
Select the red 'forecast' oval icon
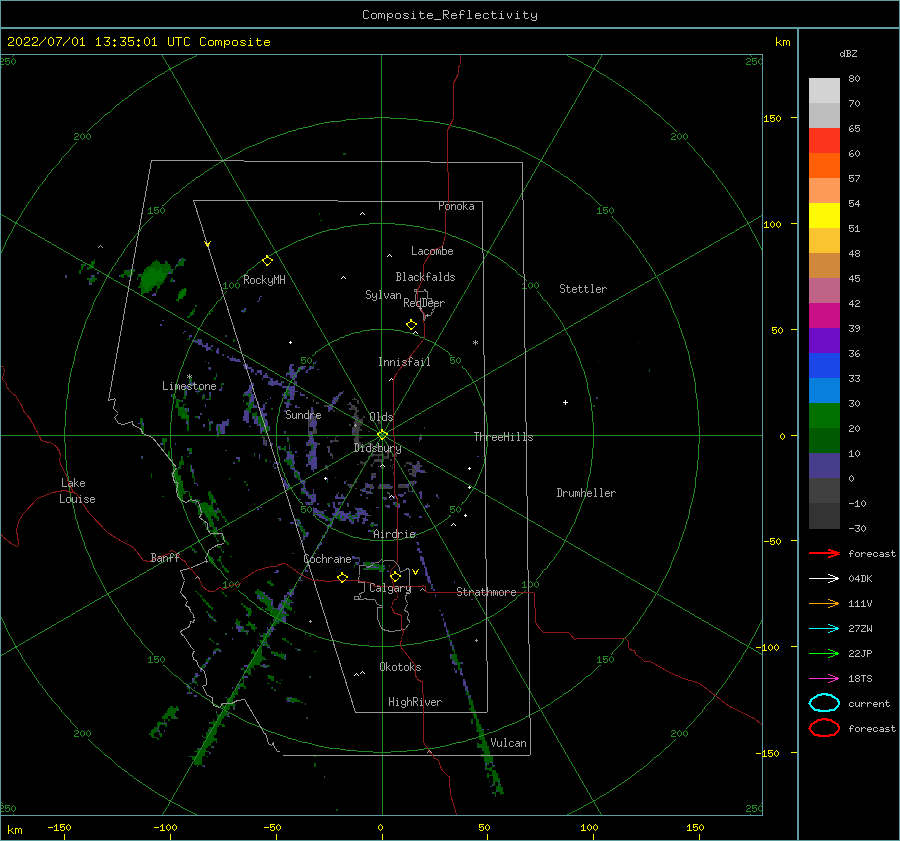coord(824,728)
